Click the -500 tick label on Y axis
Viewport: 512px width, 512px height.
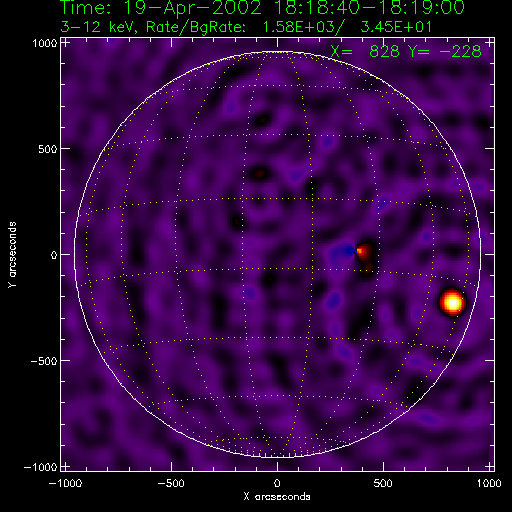[44, 361]
